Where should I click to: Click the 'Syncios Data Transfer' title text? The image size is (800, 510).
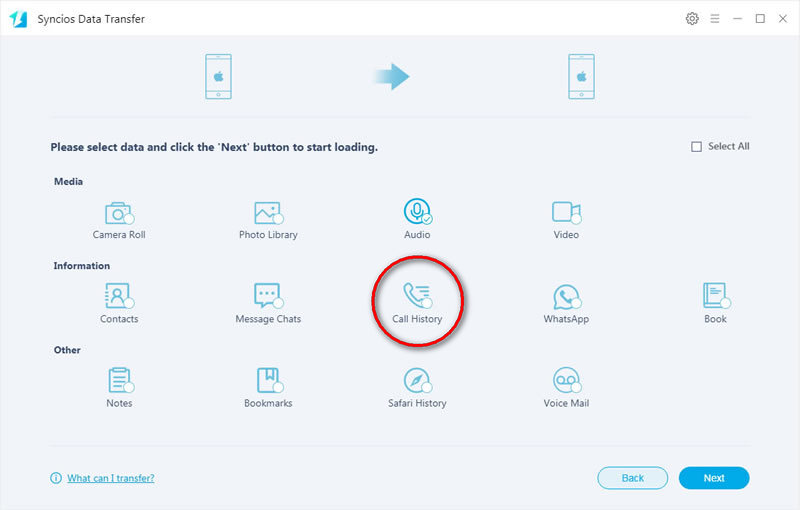click(x=91, y=19)
